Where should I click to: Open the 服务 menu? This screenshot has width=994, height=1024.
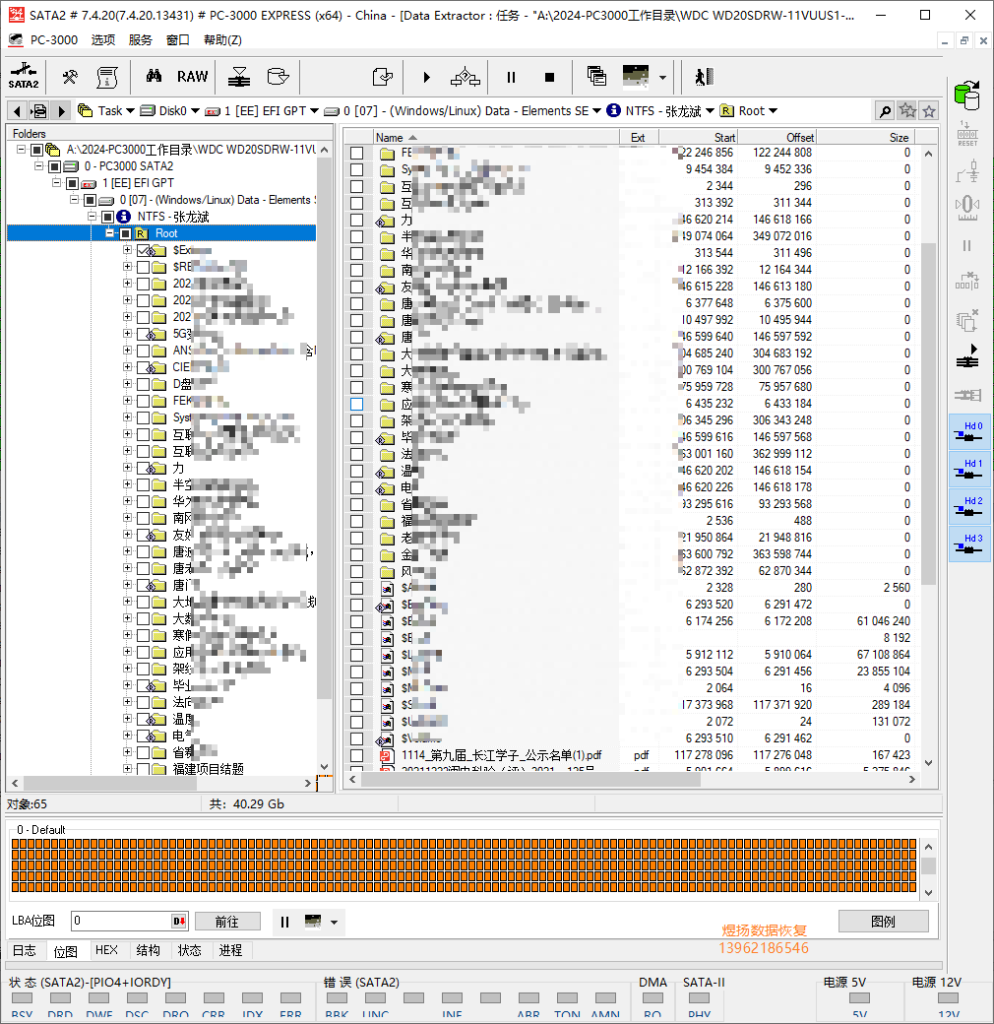[140, 40]
